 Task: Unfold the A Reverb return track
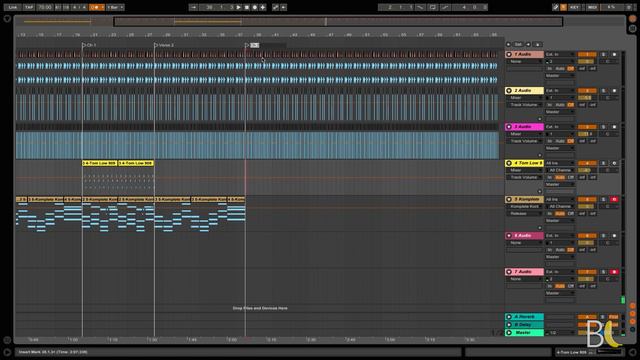(x=509, y=317)
